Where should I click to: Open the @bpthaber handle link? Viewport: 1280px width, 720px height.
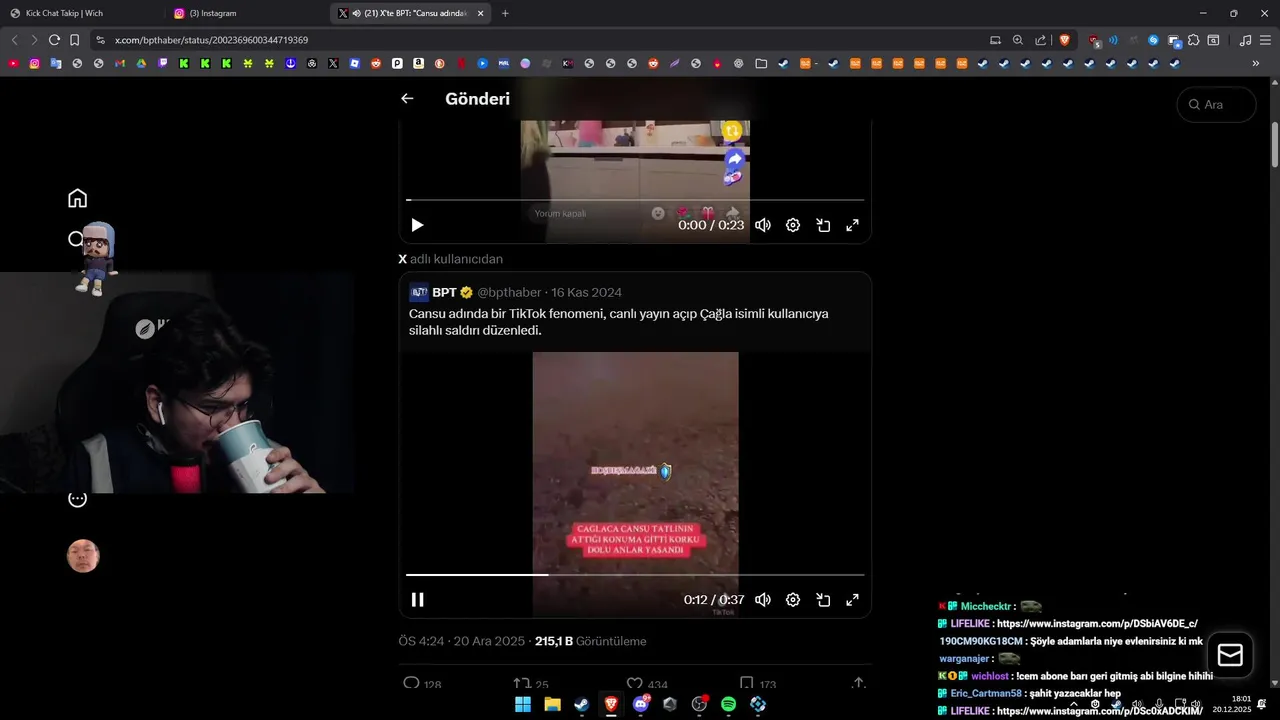coord(509,292)
